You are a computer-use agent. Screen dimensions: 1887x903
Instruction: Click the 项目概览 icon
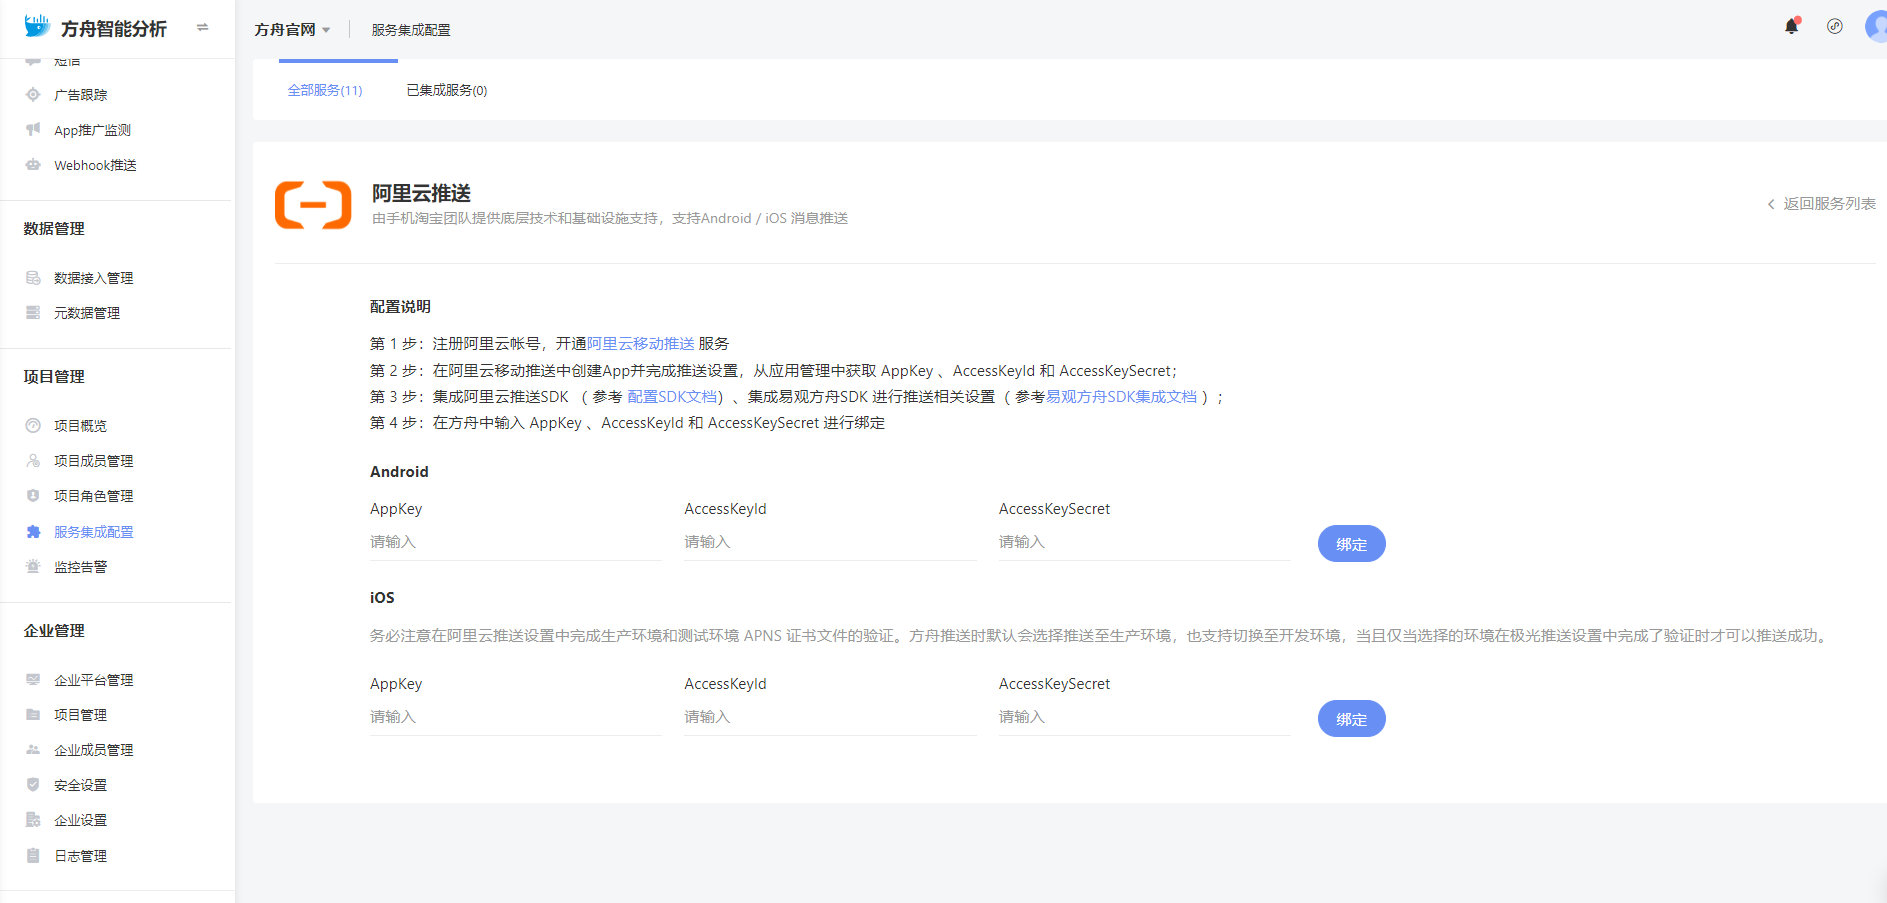click(x=33, y=426)
